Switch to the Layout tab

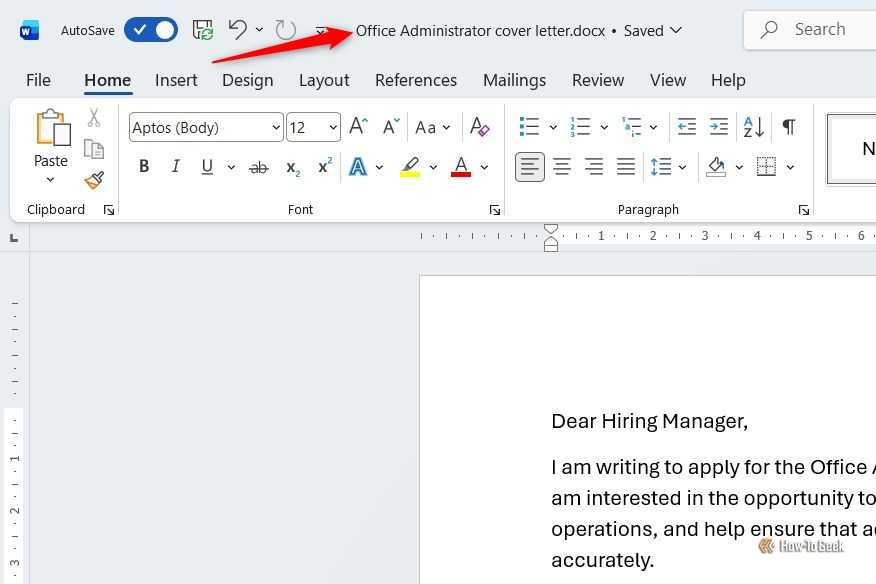coord(324,80)
